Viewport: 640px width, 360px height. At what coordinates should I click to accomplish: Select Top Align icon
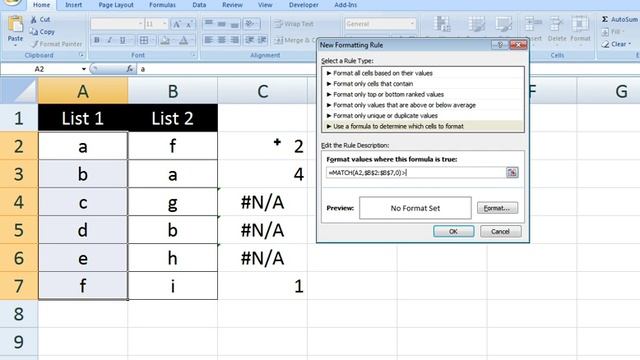[x=209, y=24]
